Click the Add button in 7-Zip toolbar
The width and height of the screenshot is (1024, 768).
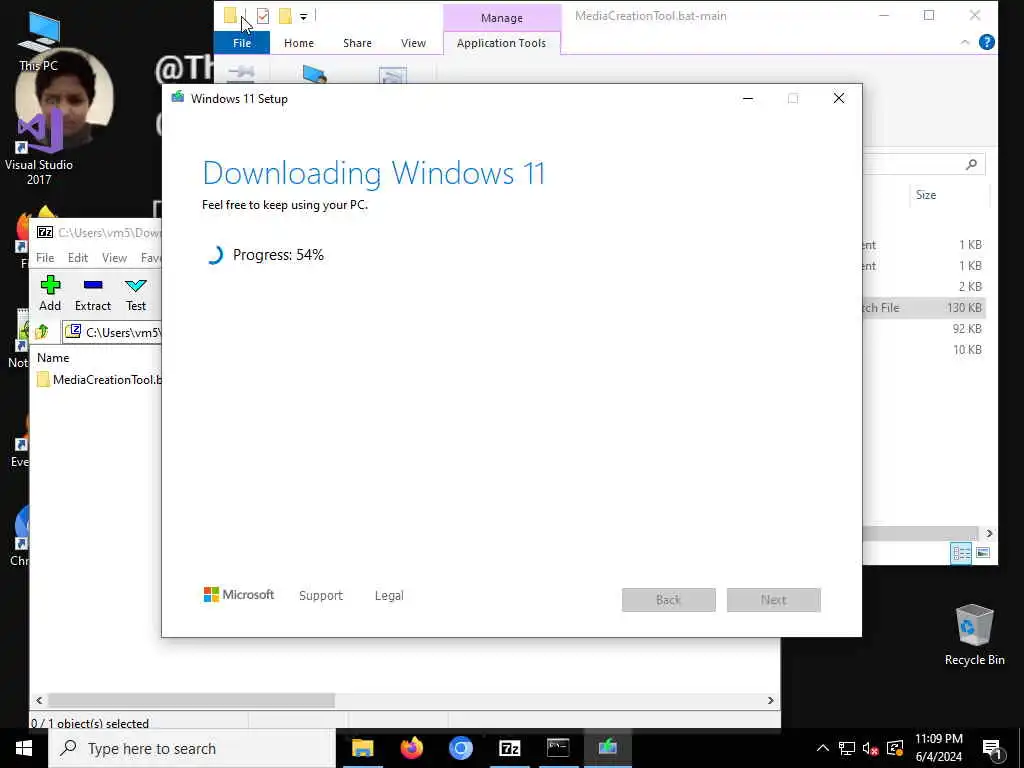click(50, 293)
